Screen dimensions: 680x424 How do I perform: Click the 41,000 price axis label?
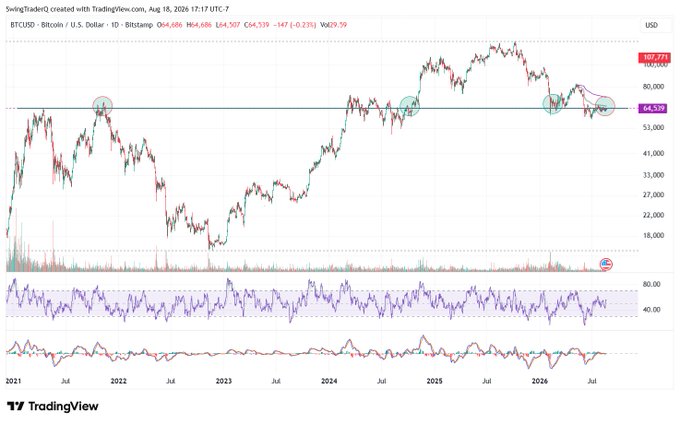[x=653, y=153]
